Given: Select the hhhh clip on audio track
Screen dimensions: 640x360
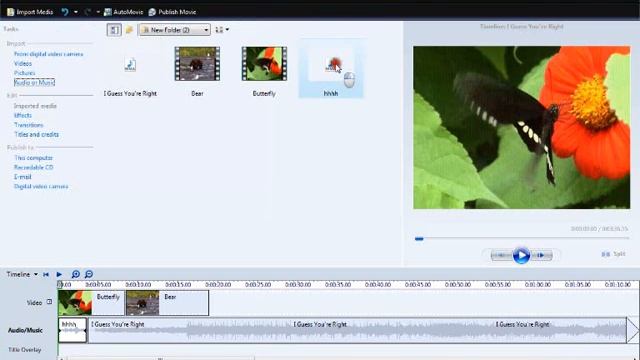Looking at the screenshot, I should [x=72, y=330].
